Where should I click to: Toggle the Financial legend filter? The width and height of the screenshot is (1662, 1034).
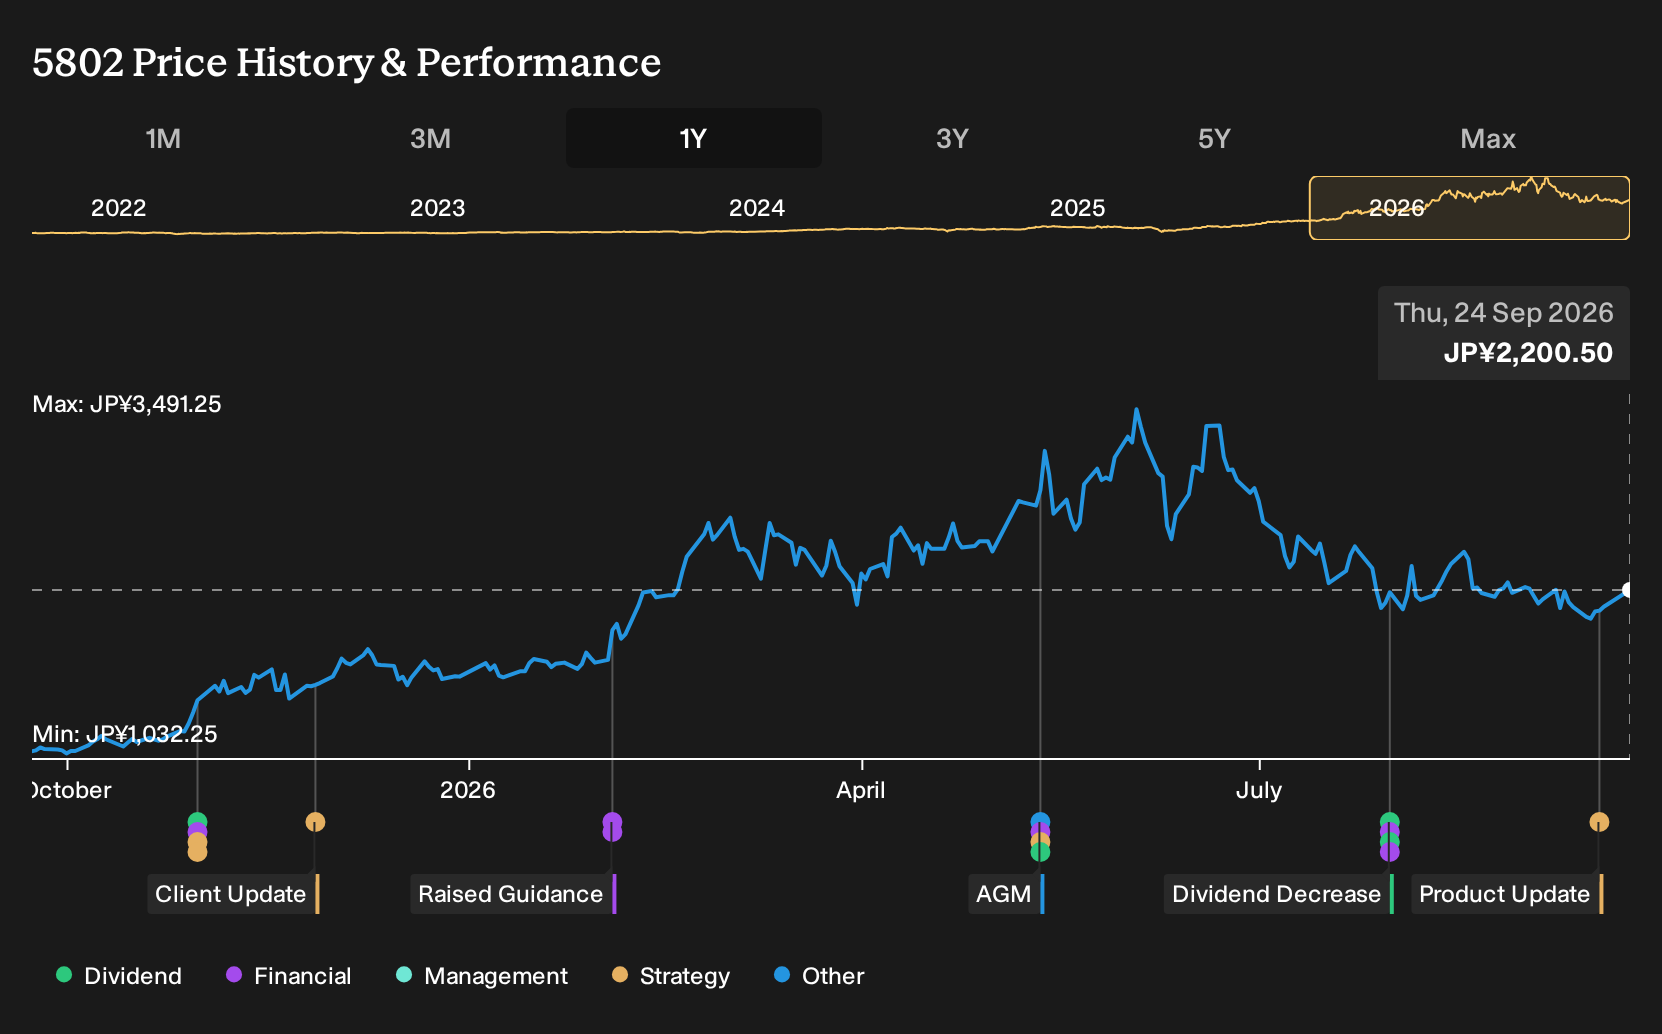(289, 976)
